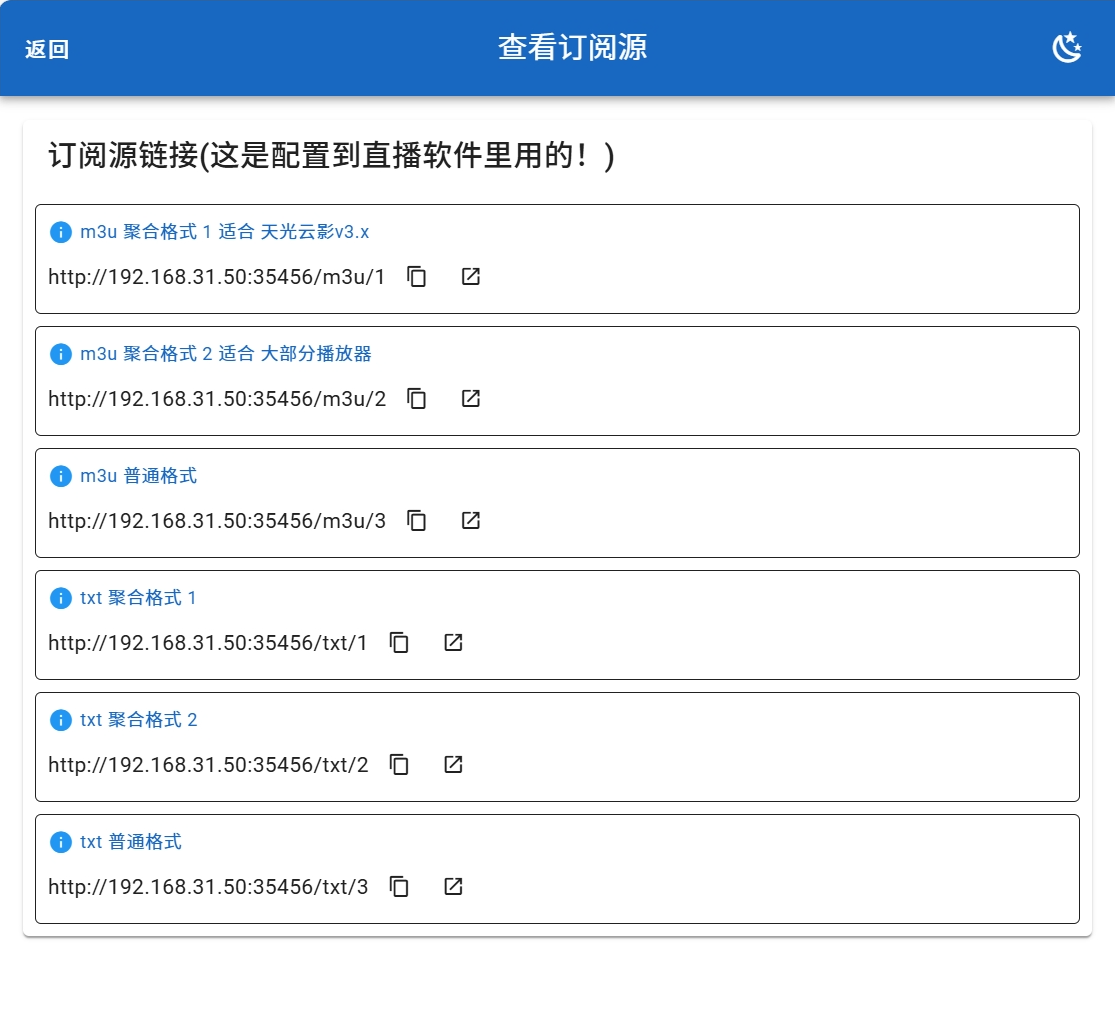Click info icon beside txt 普通格式
1115x1031 pixels.
60,842
